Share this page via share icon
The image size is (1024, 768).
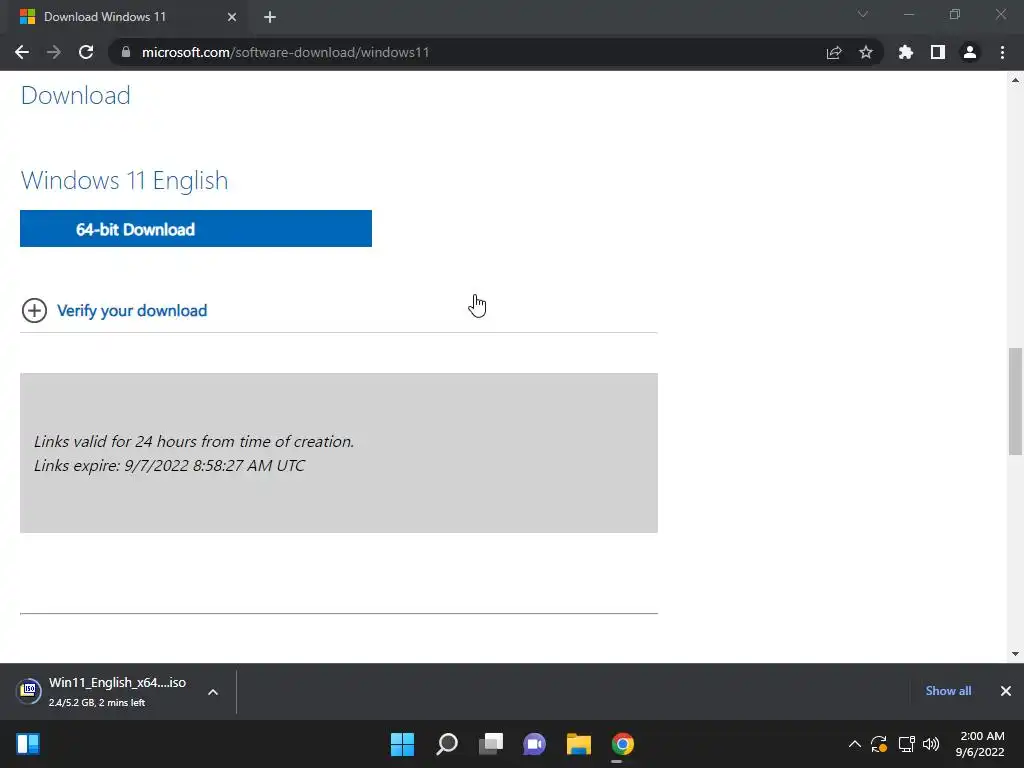tap(834, 52)
